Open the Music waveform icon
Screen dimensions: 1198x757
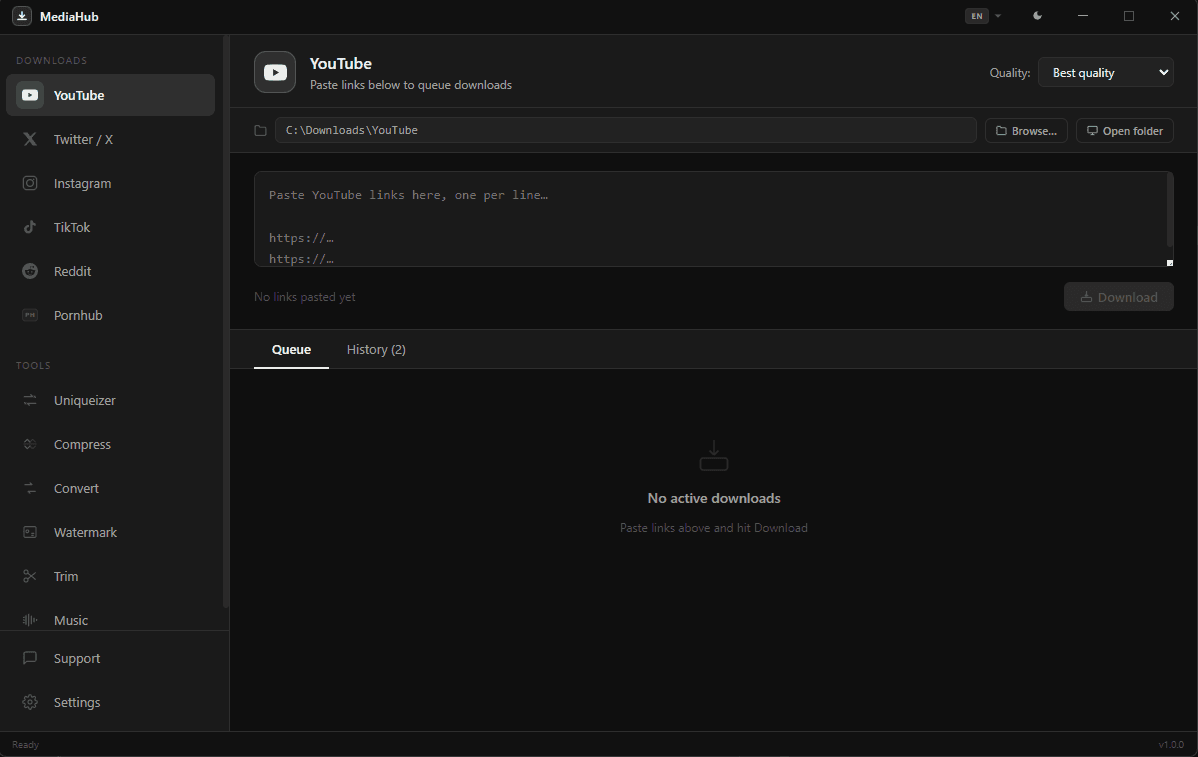click(30, 620)
